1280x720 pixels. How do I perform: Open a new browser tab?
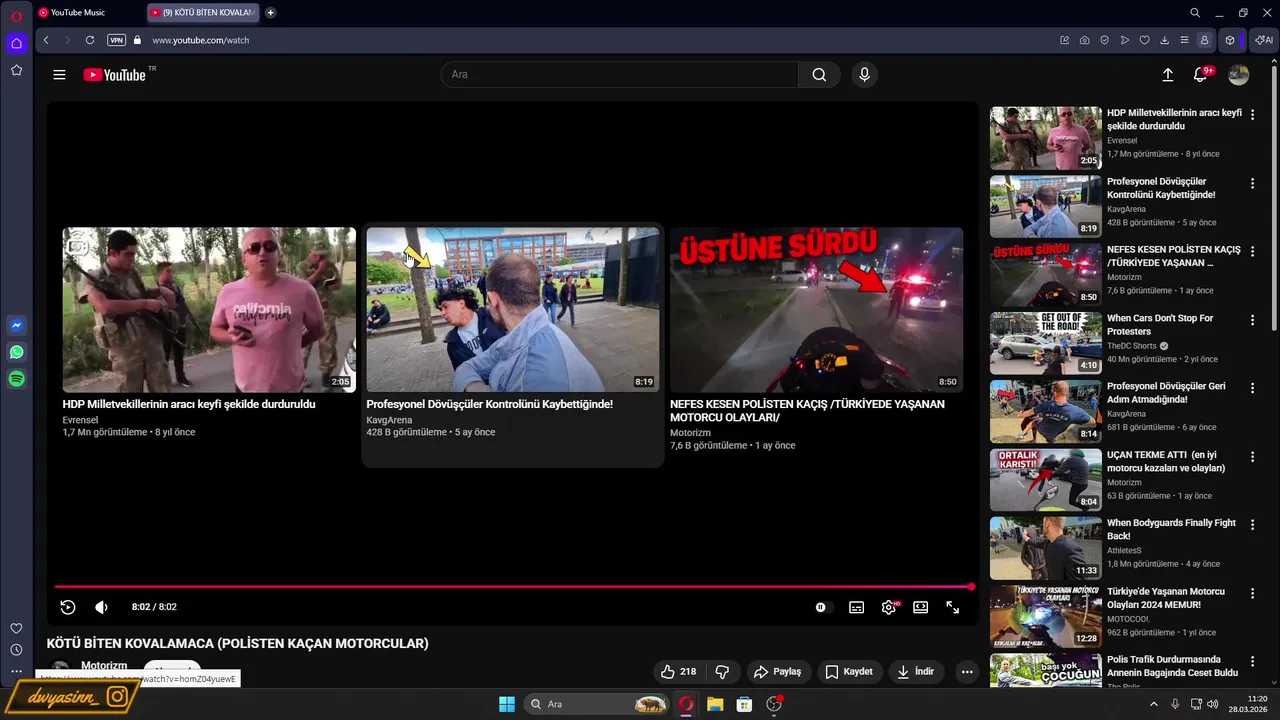pos(270,13)
